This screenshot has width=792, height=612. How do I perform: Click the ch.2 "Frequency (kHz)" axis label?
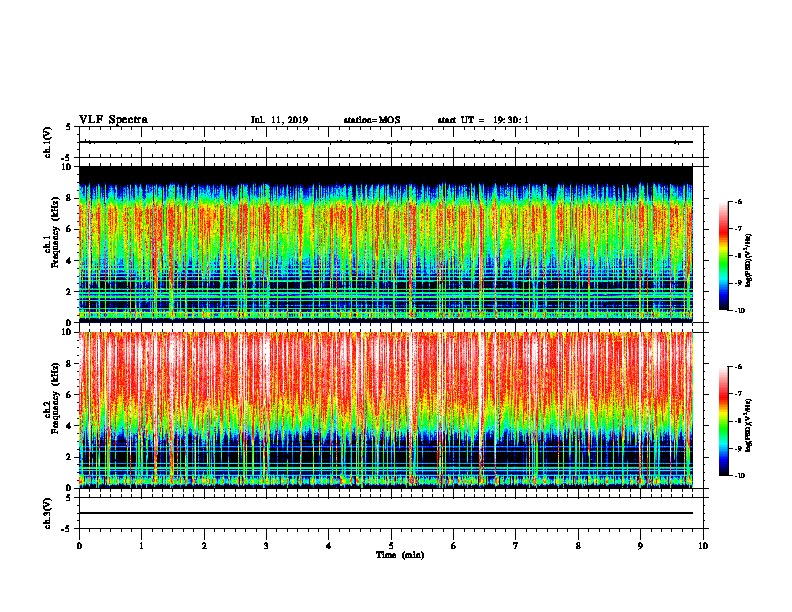coord(54,398)
